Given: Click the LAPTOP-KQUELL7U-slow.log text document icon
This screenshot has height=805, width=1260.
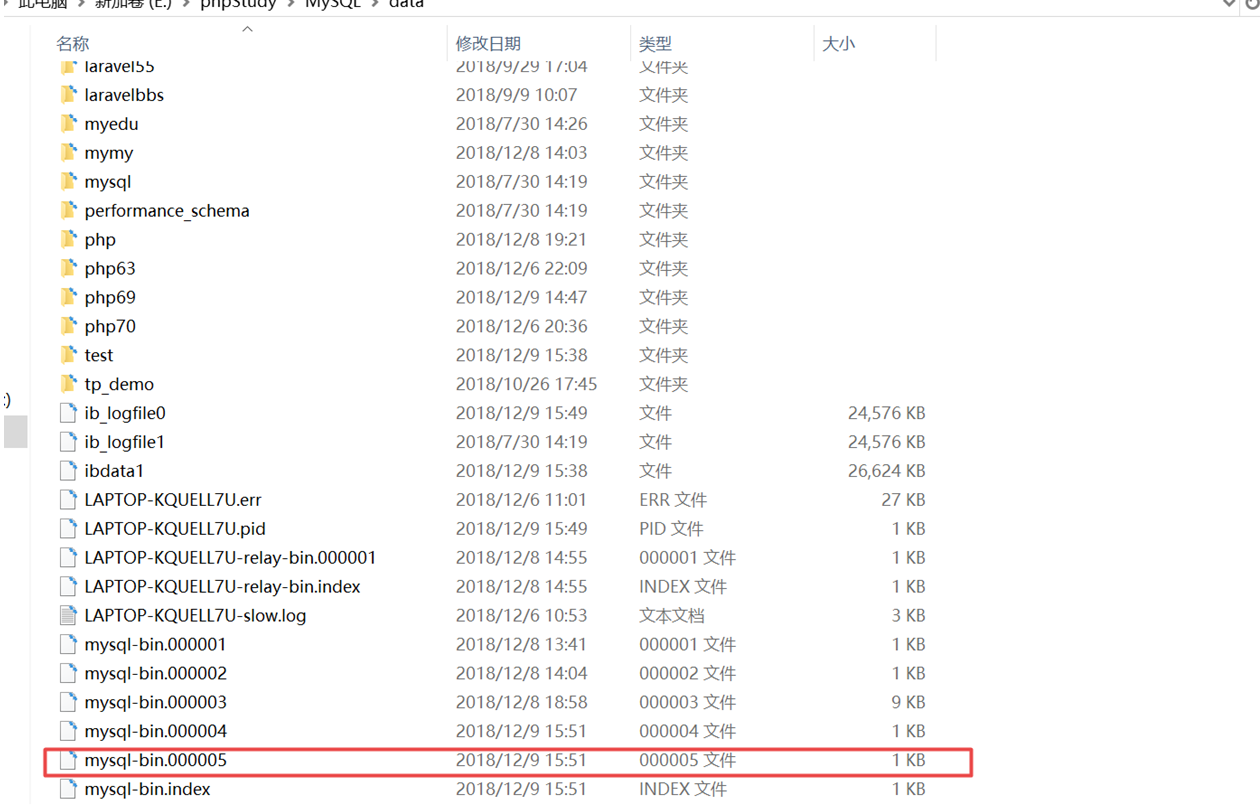Looking at the screenshot, I should [x=68, y=616].
